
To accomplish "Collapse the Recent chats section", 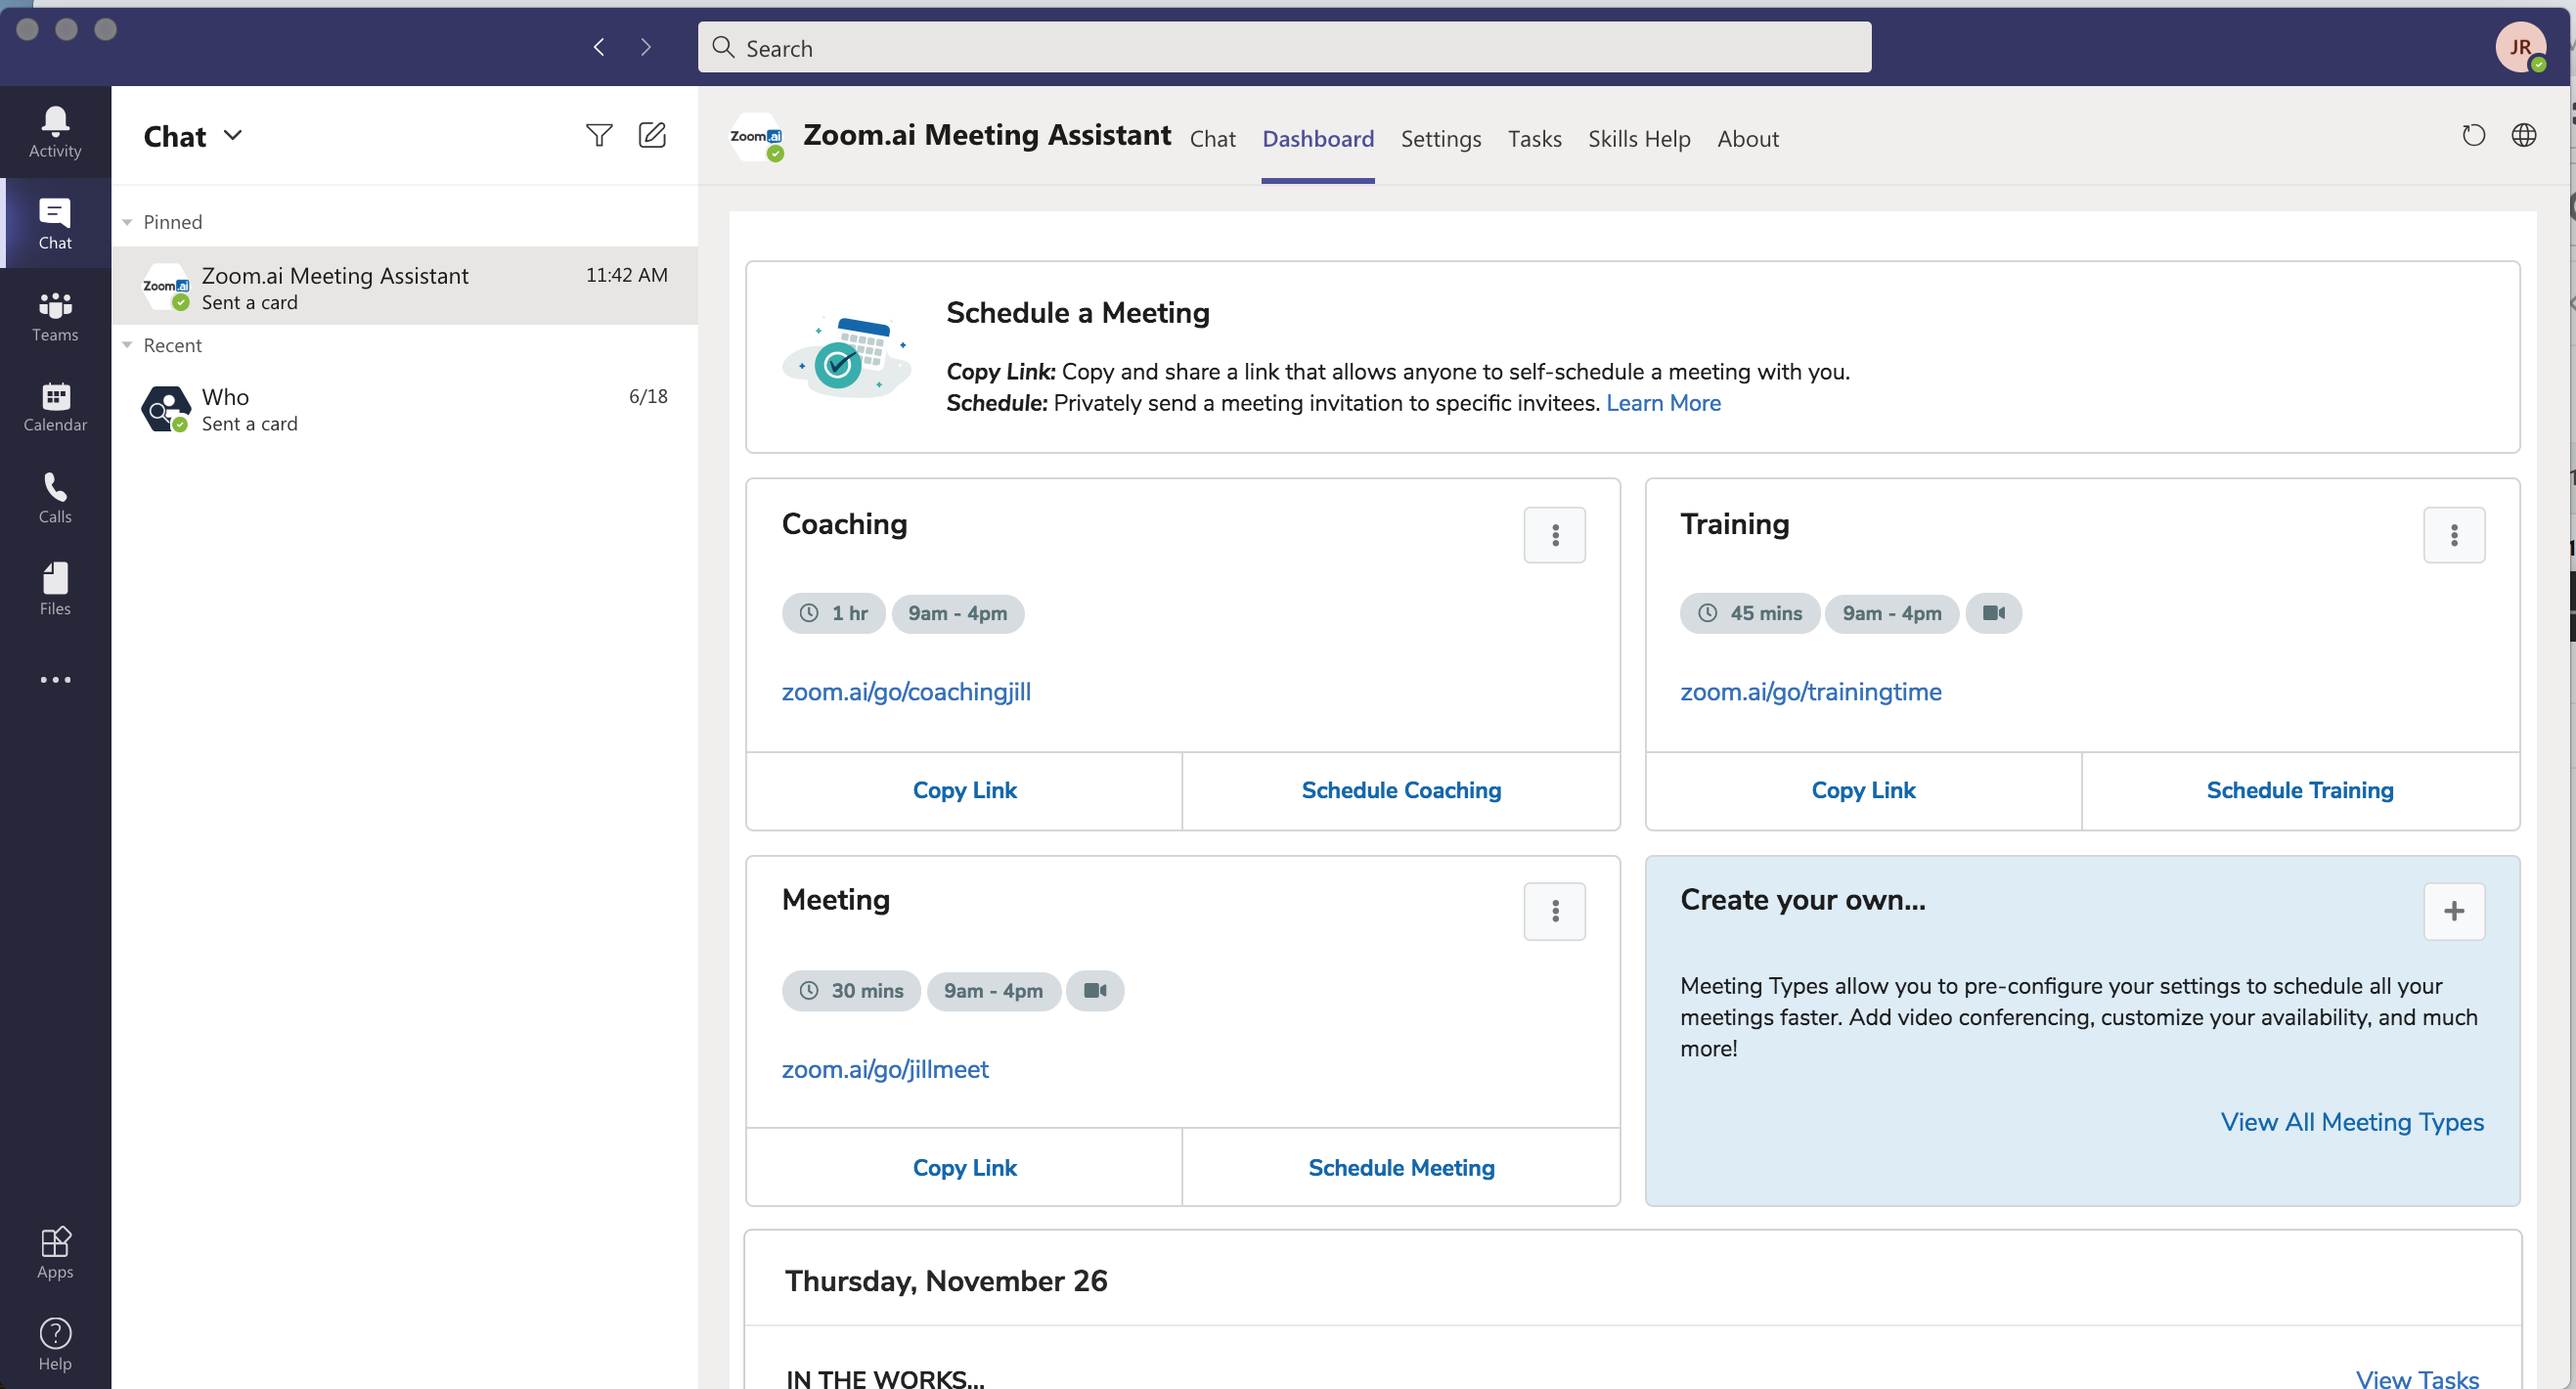I will [127, 345].
